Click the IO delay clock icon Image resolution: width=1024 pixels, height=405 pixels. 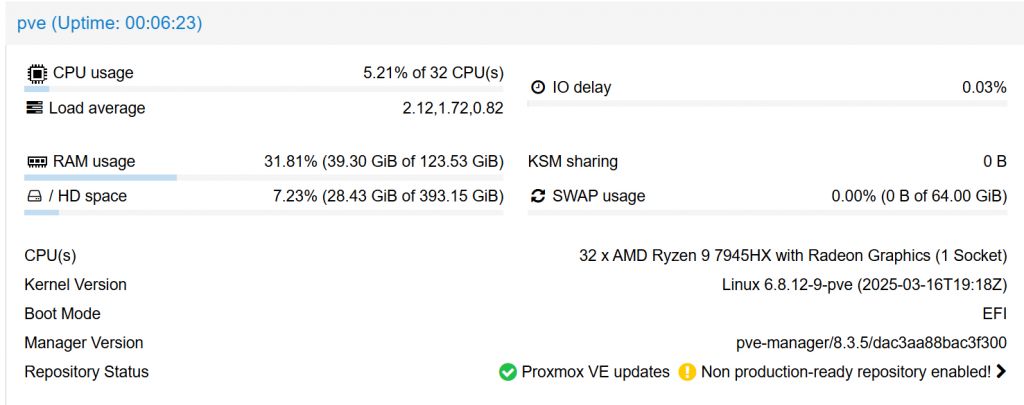point(537,88)
